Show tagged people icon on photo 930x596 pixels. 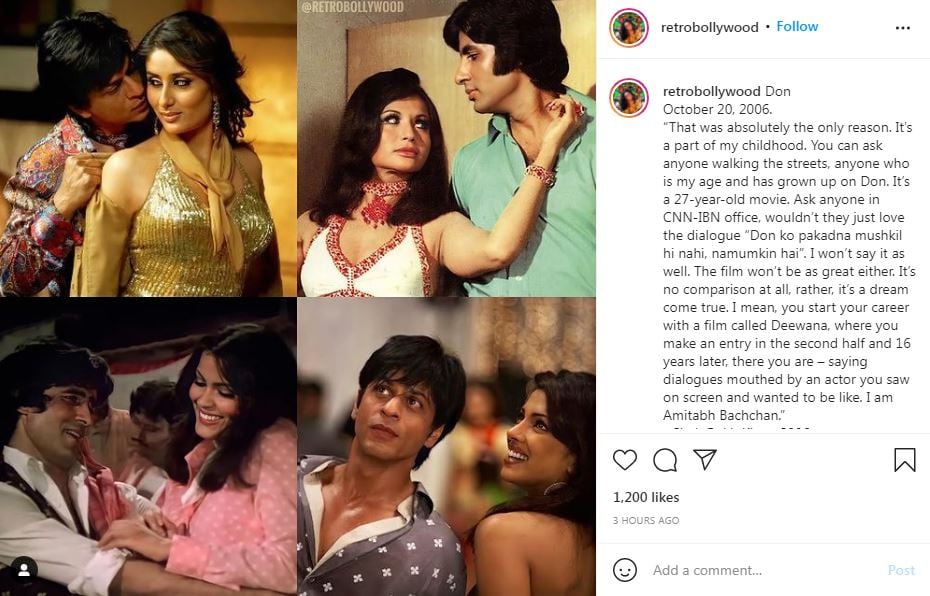(24, 570)
